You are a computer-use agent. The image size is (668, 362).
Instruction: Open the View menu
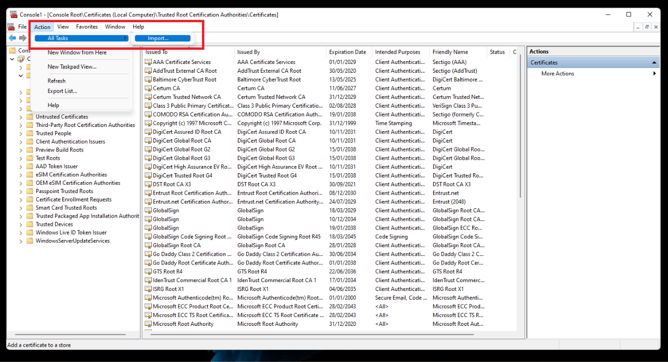pyautogui.click(x=63, y=27)
